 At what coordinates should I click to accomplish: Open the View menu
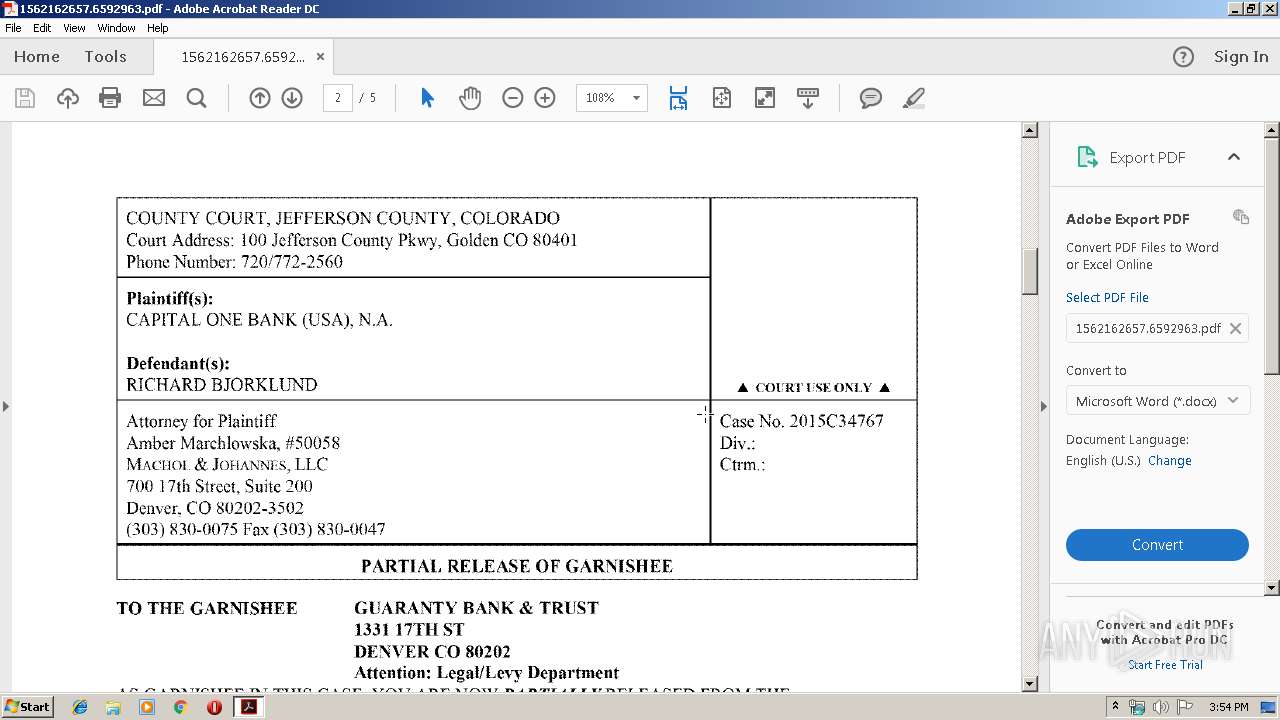point(74,28)
